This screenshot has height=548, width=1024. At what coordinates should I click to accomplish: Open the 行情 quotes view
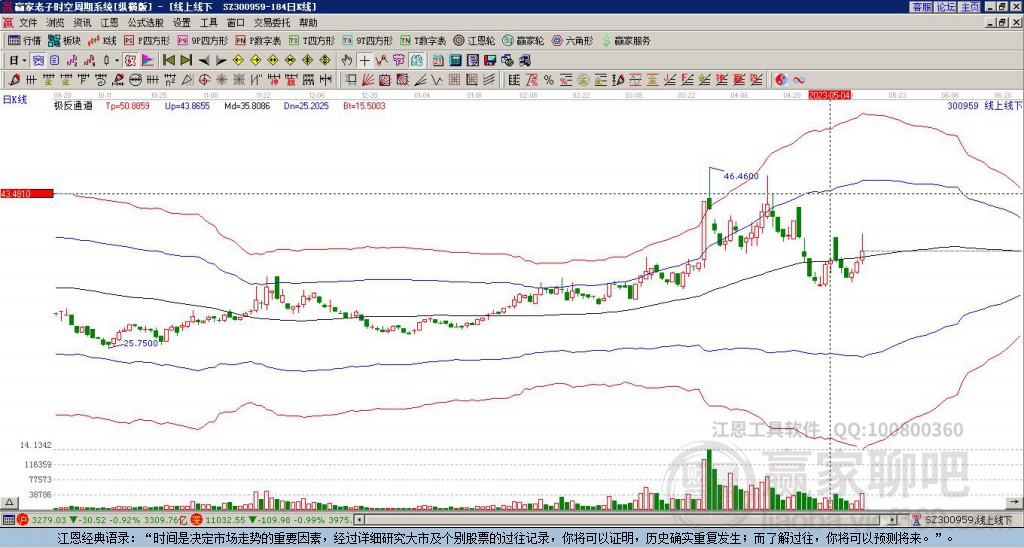pos(24,40)
